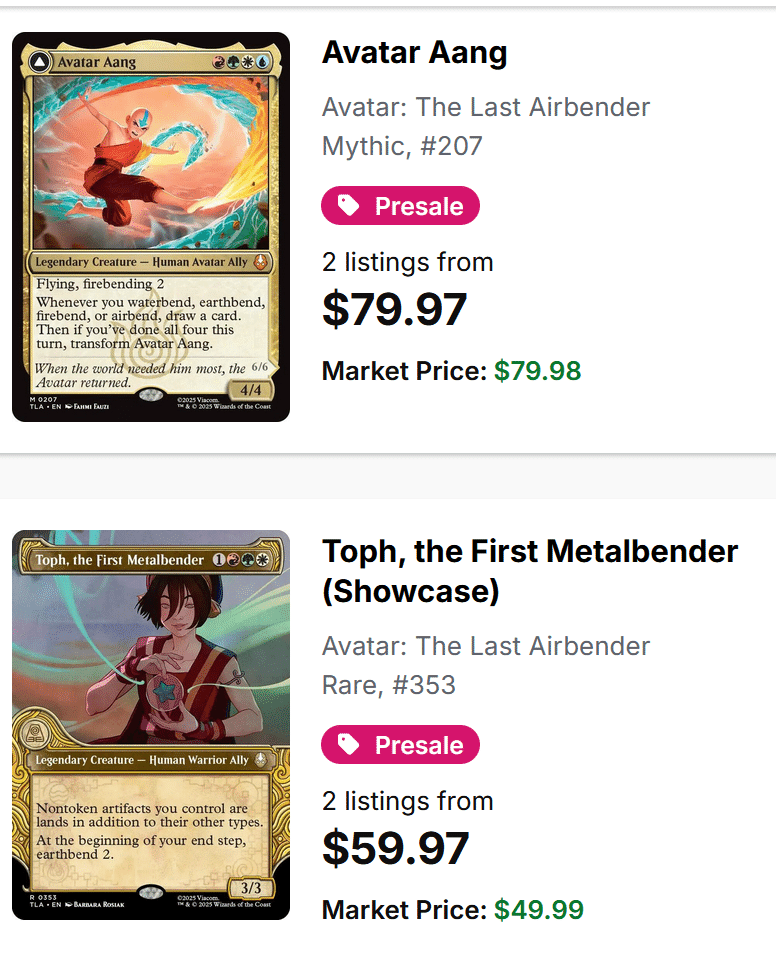Open the Avatar Aang card image
The height and width of the screenshot is (956, 776).
pos(151,227)
